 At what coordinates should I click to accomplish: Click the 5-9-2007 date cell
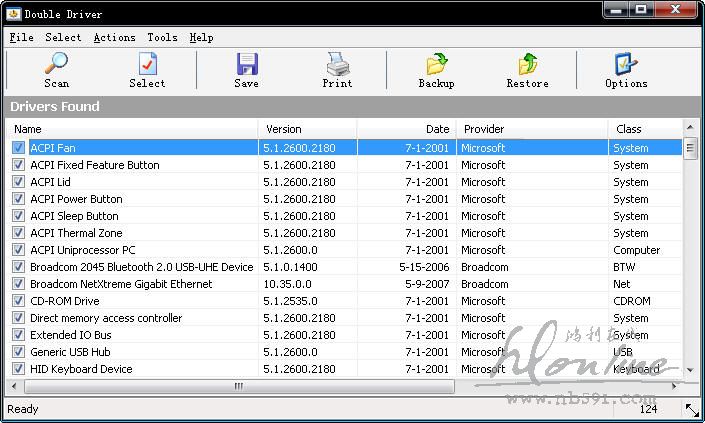coord(427,284)
